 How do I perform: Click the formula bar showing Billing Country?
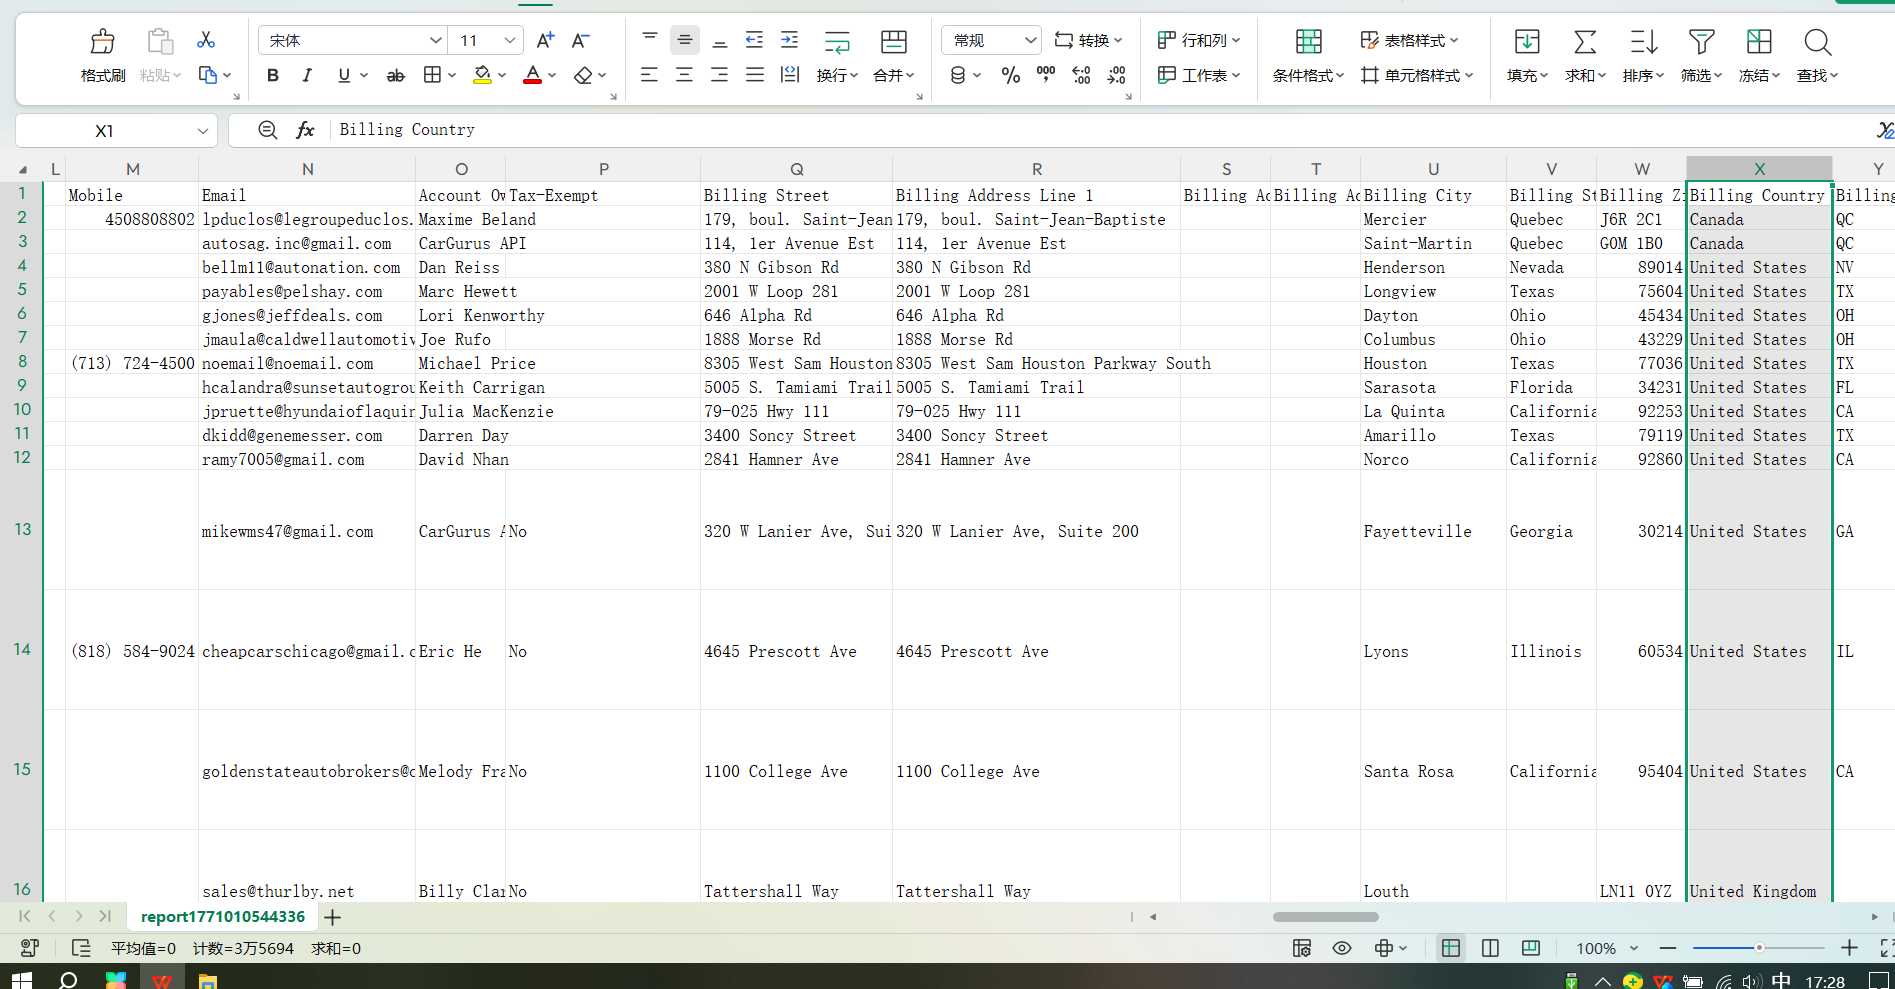point(1100,130)
